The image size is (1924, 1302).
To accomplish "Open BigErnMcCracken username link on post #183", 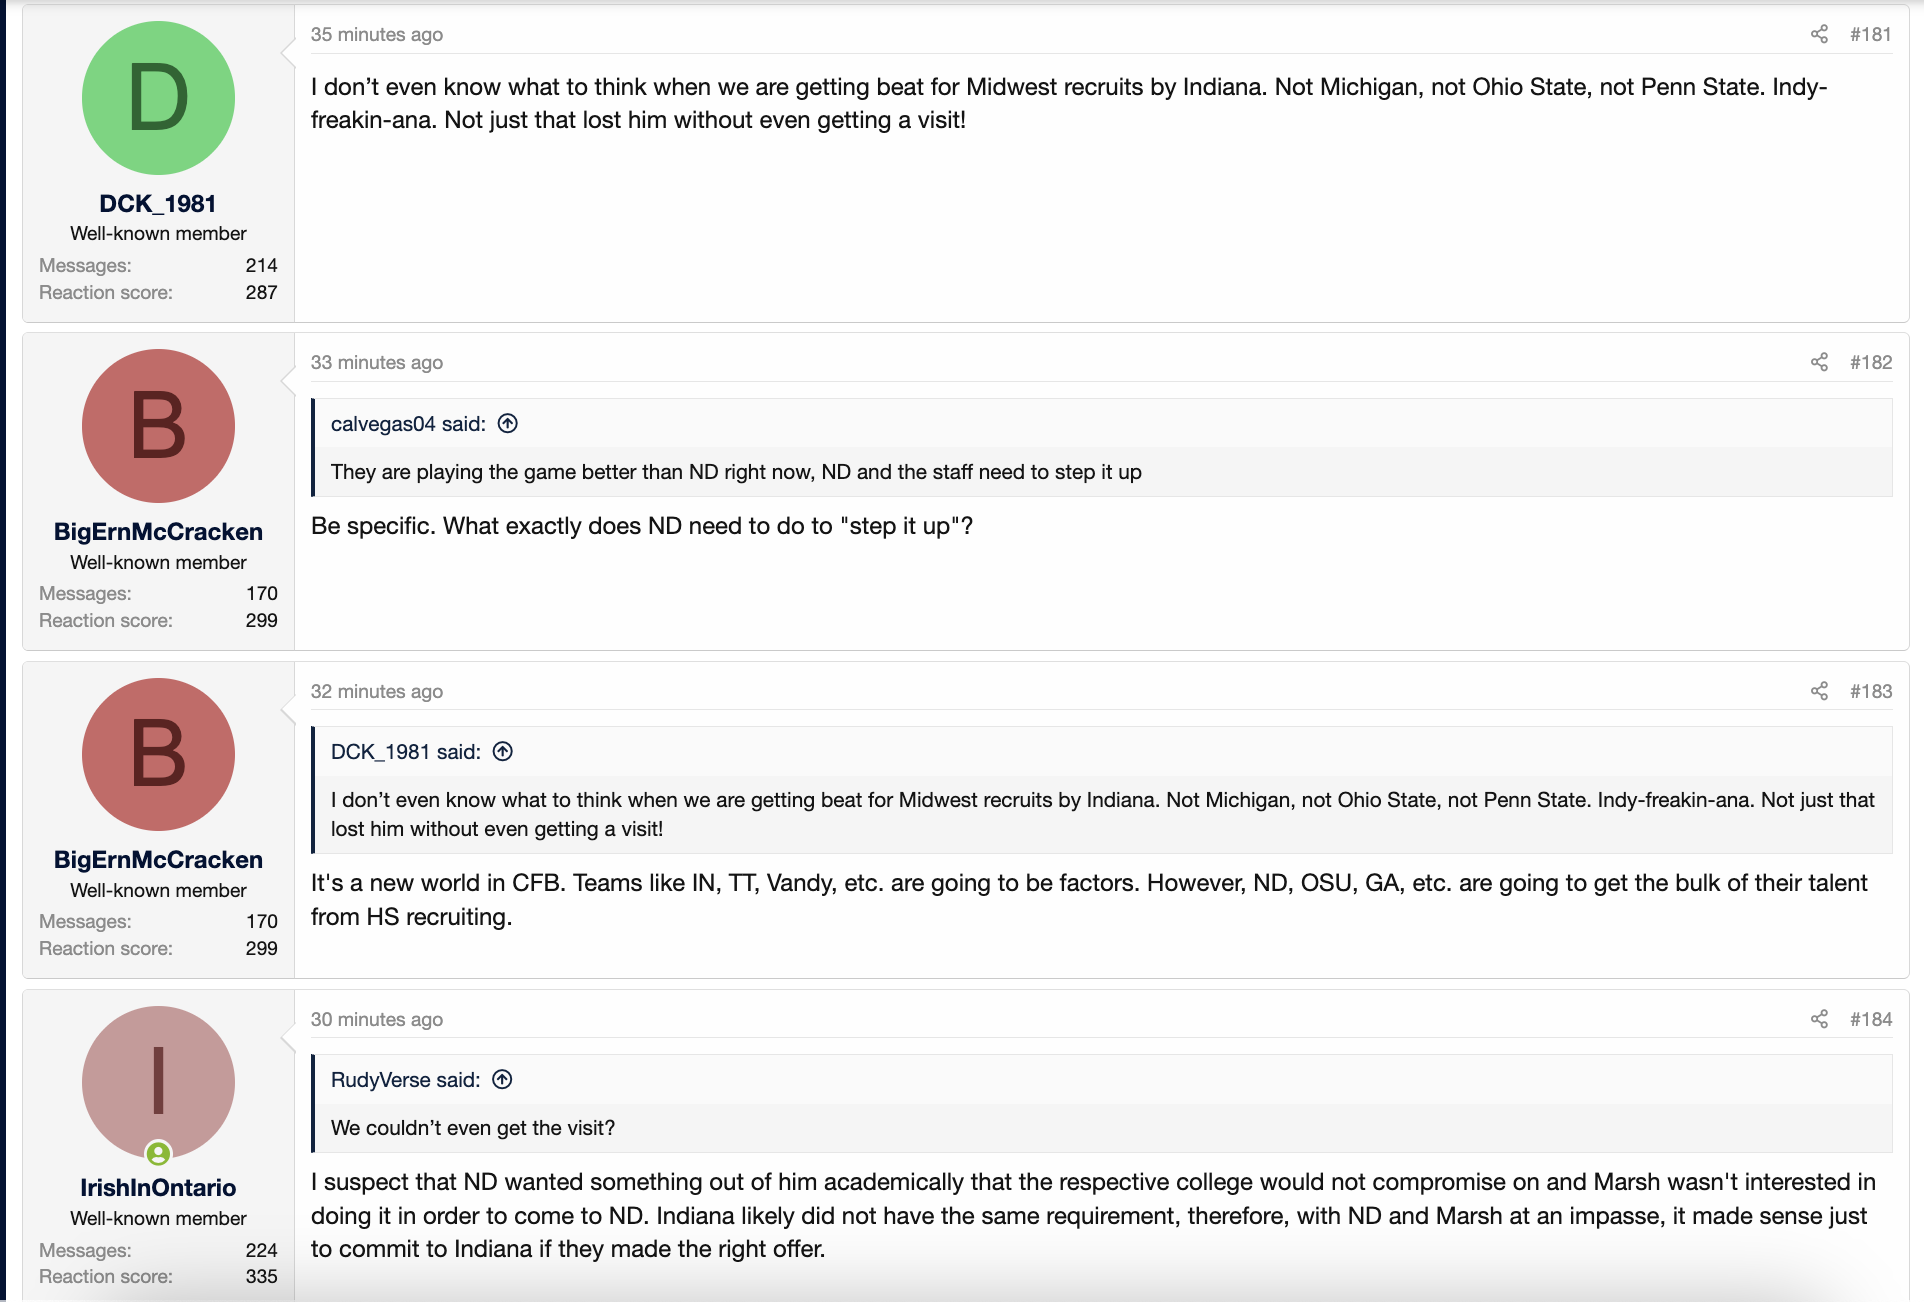I will click(158, 860).
